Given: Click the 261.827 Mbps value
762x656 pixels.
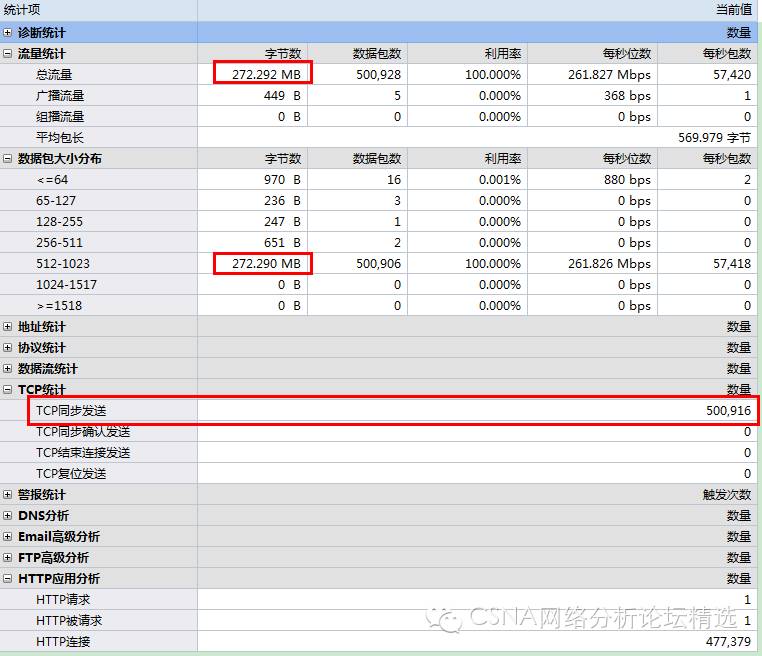Looking at the screenshot, I should point(609,74).
